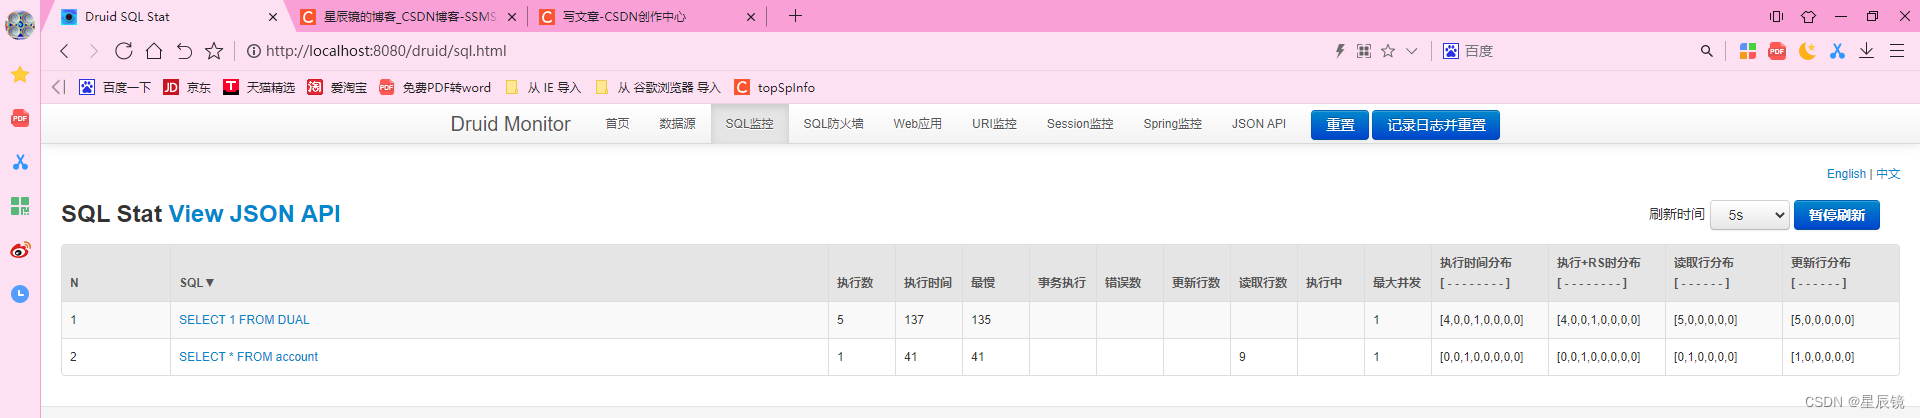Open the Session监控 nav item
The image size is (1920, 418).
click(1080, 124)
